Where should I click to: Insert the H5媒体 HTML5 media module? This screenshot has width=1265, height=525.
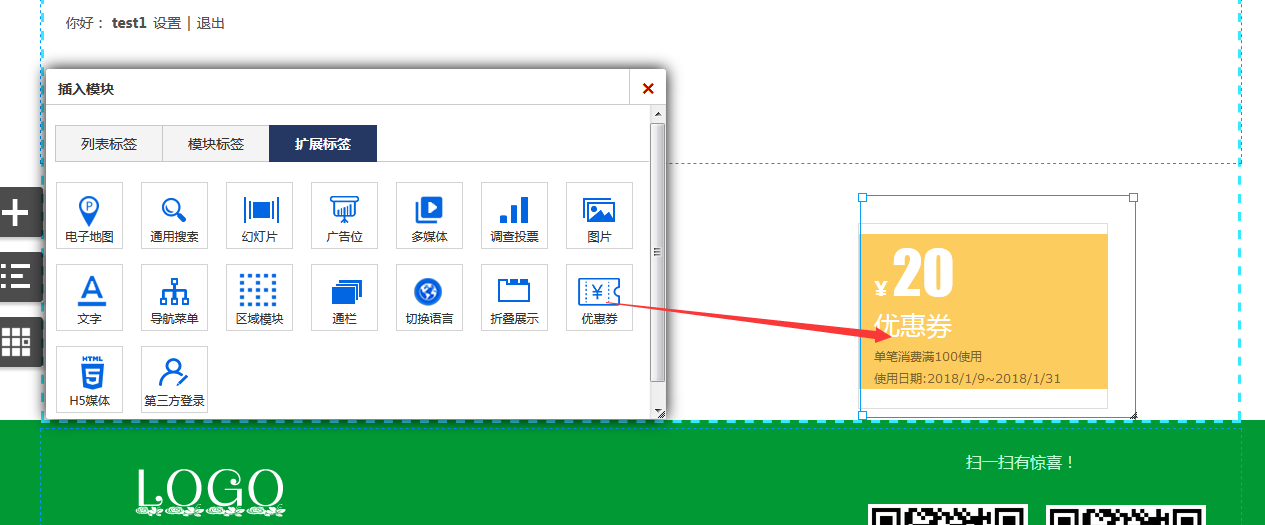click(x=89, y=379)
